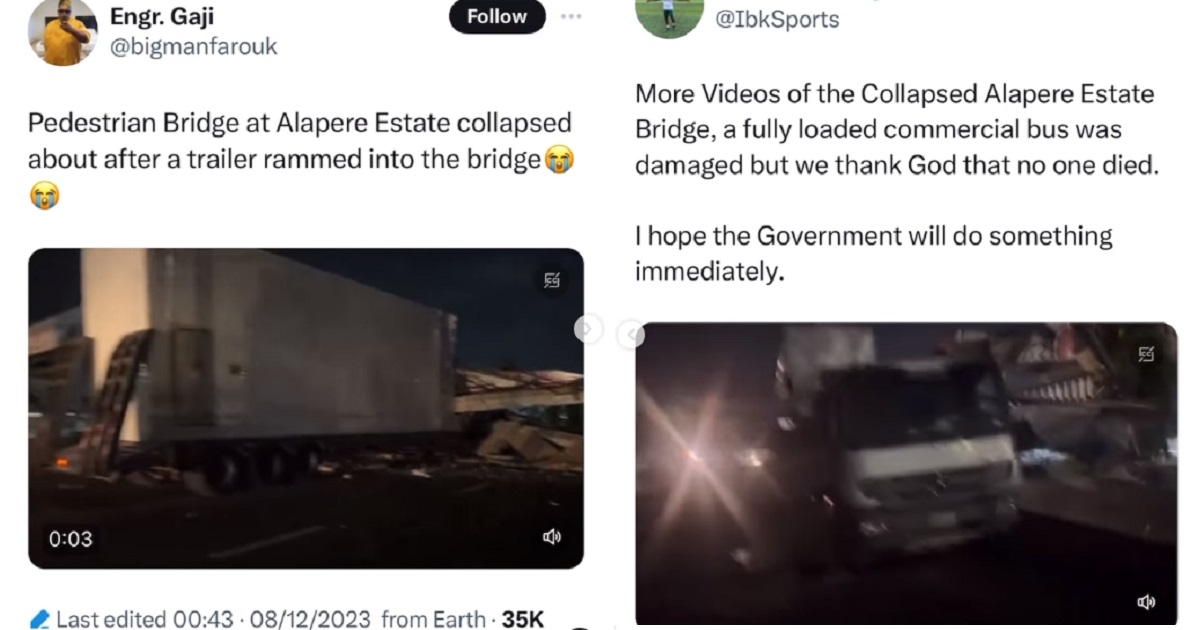This screenshot has width=1200, height=630.
Task: Click the next arrow beside left video
Action: [x=588, y=328]
